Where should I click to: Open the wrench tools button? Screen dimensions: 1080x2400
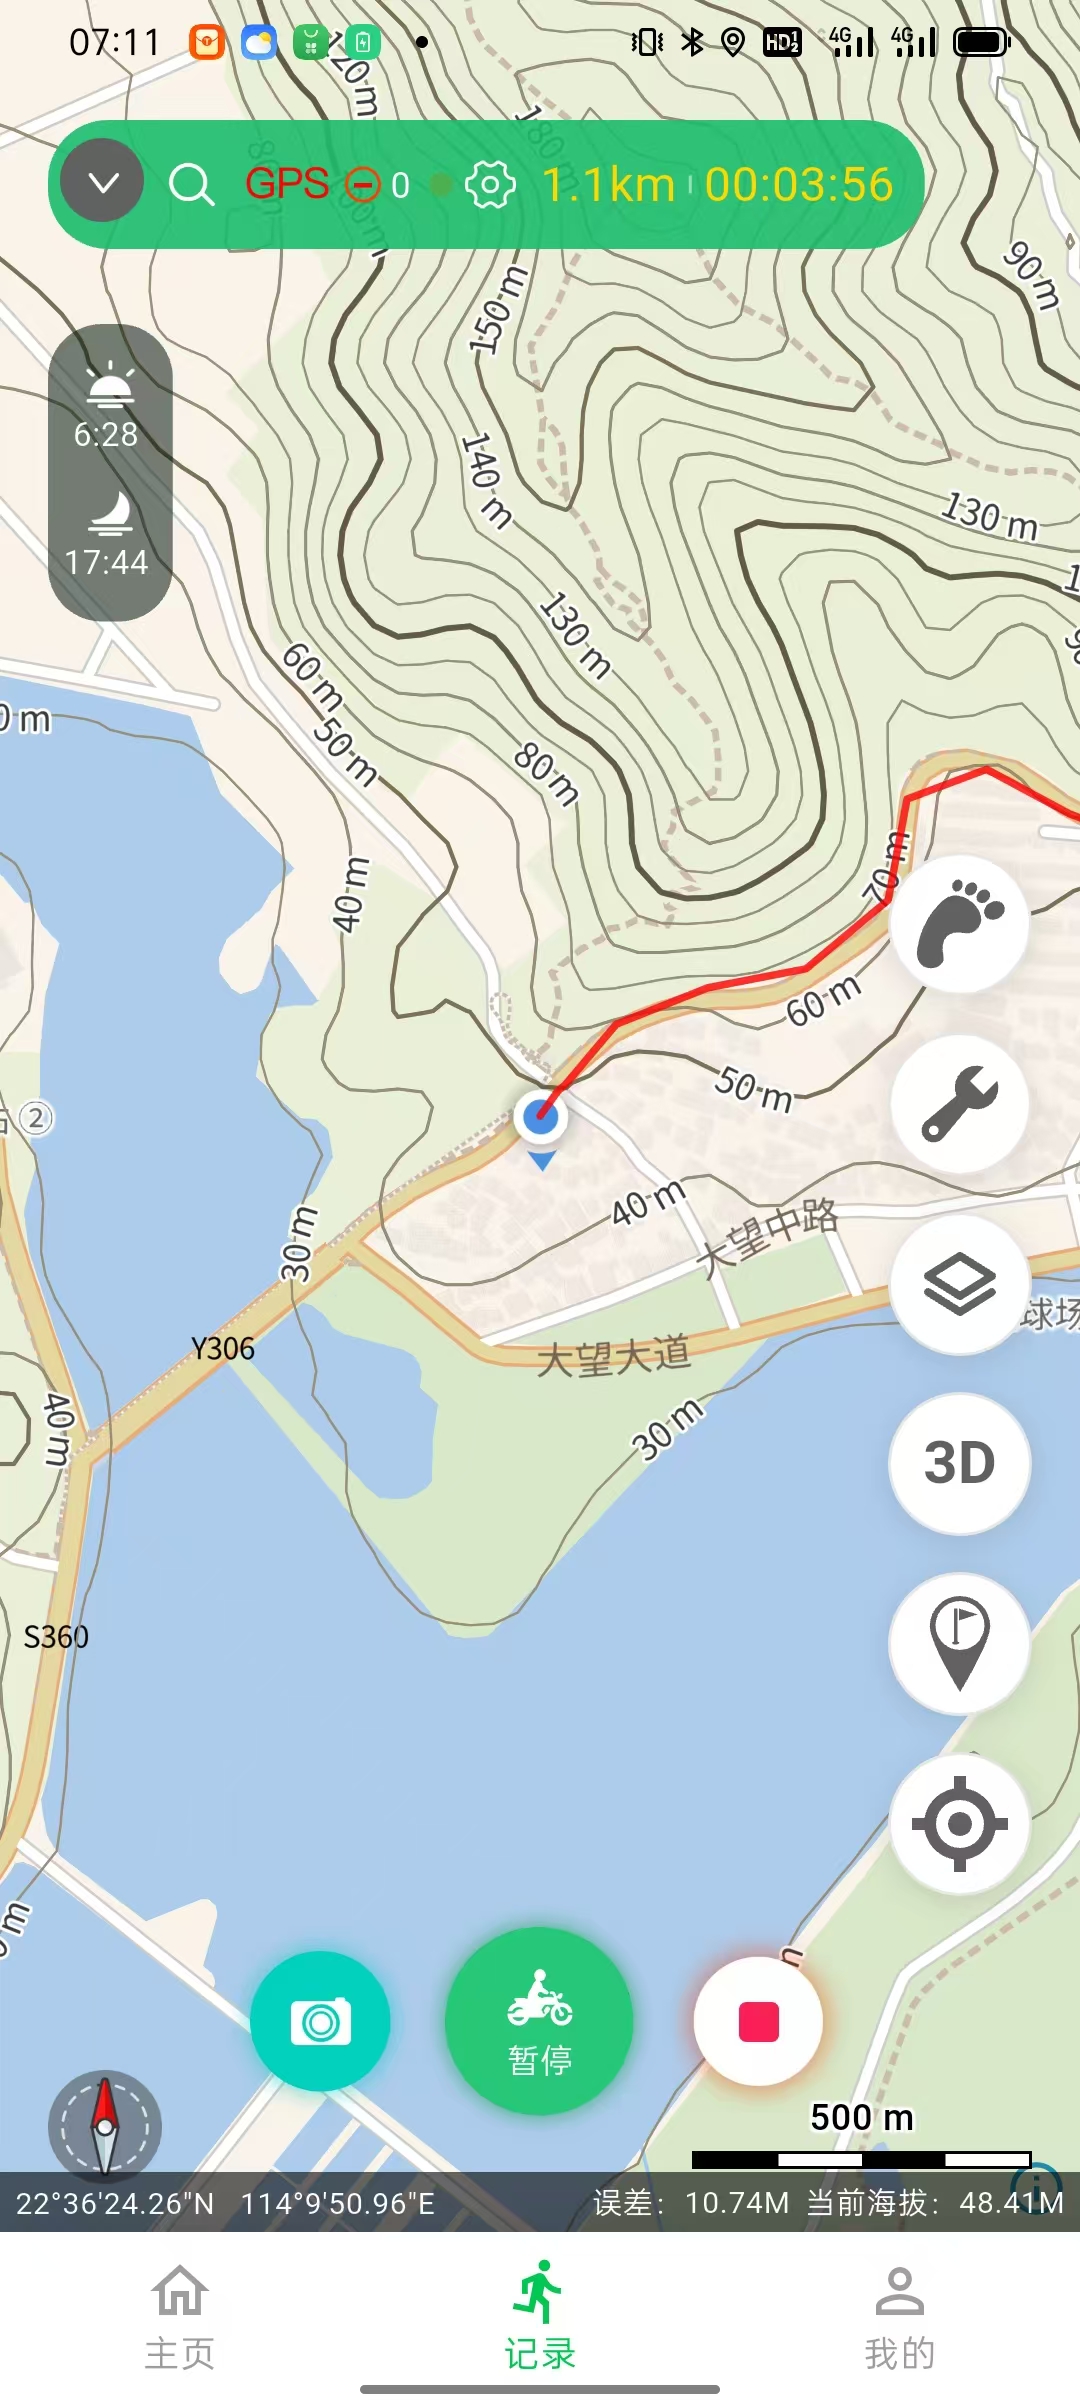(x=959, y=1104)
